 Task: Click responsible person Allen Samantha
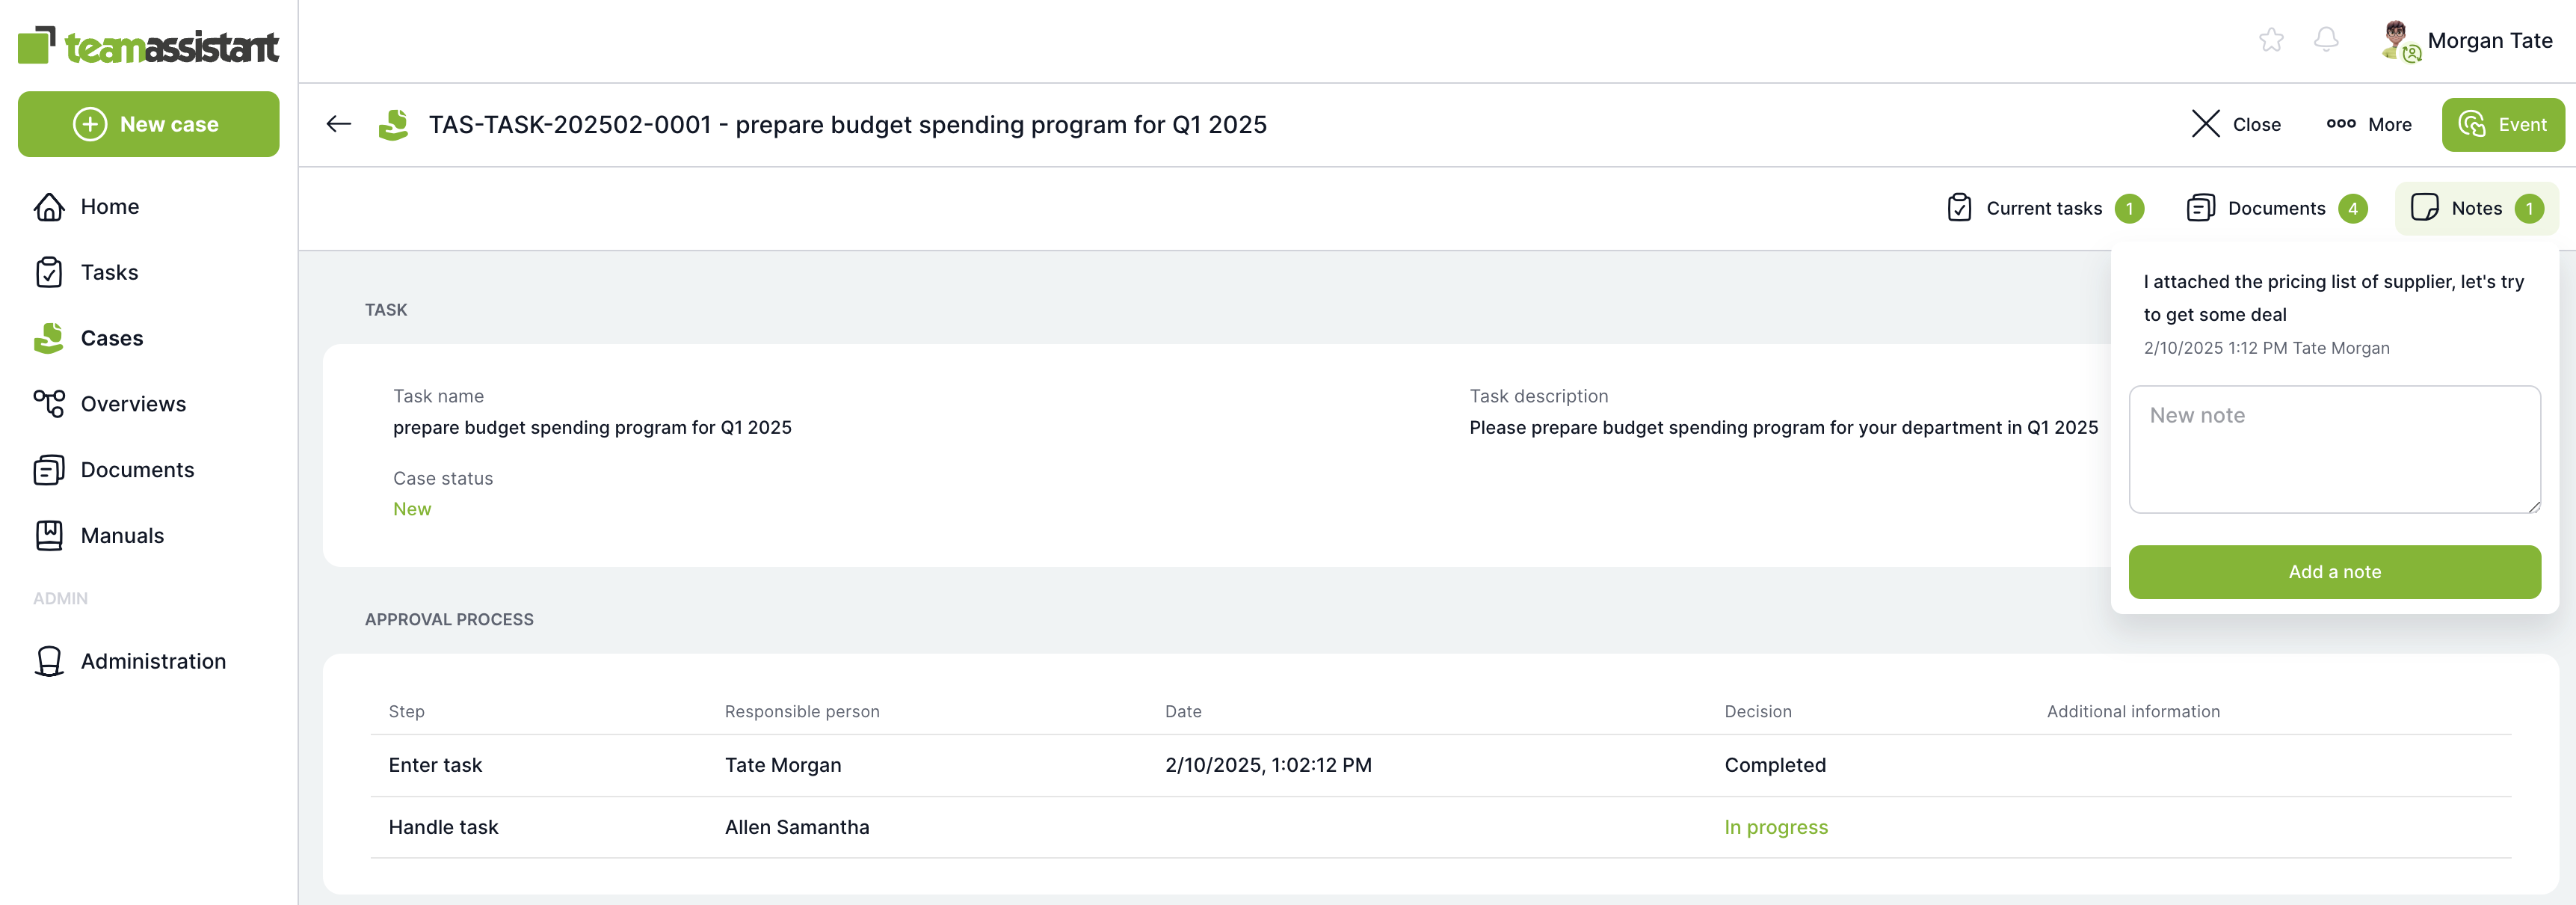[797, 827]
